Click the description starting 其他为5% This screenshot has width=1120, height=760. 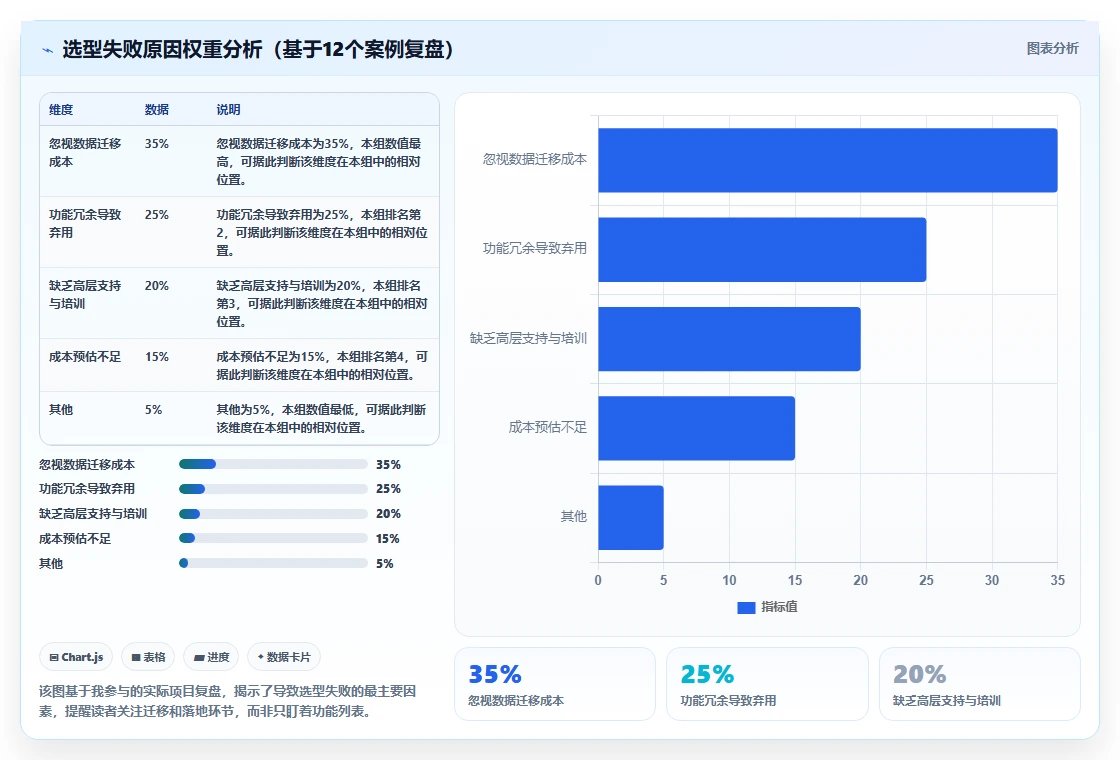(321, 419)
